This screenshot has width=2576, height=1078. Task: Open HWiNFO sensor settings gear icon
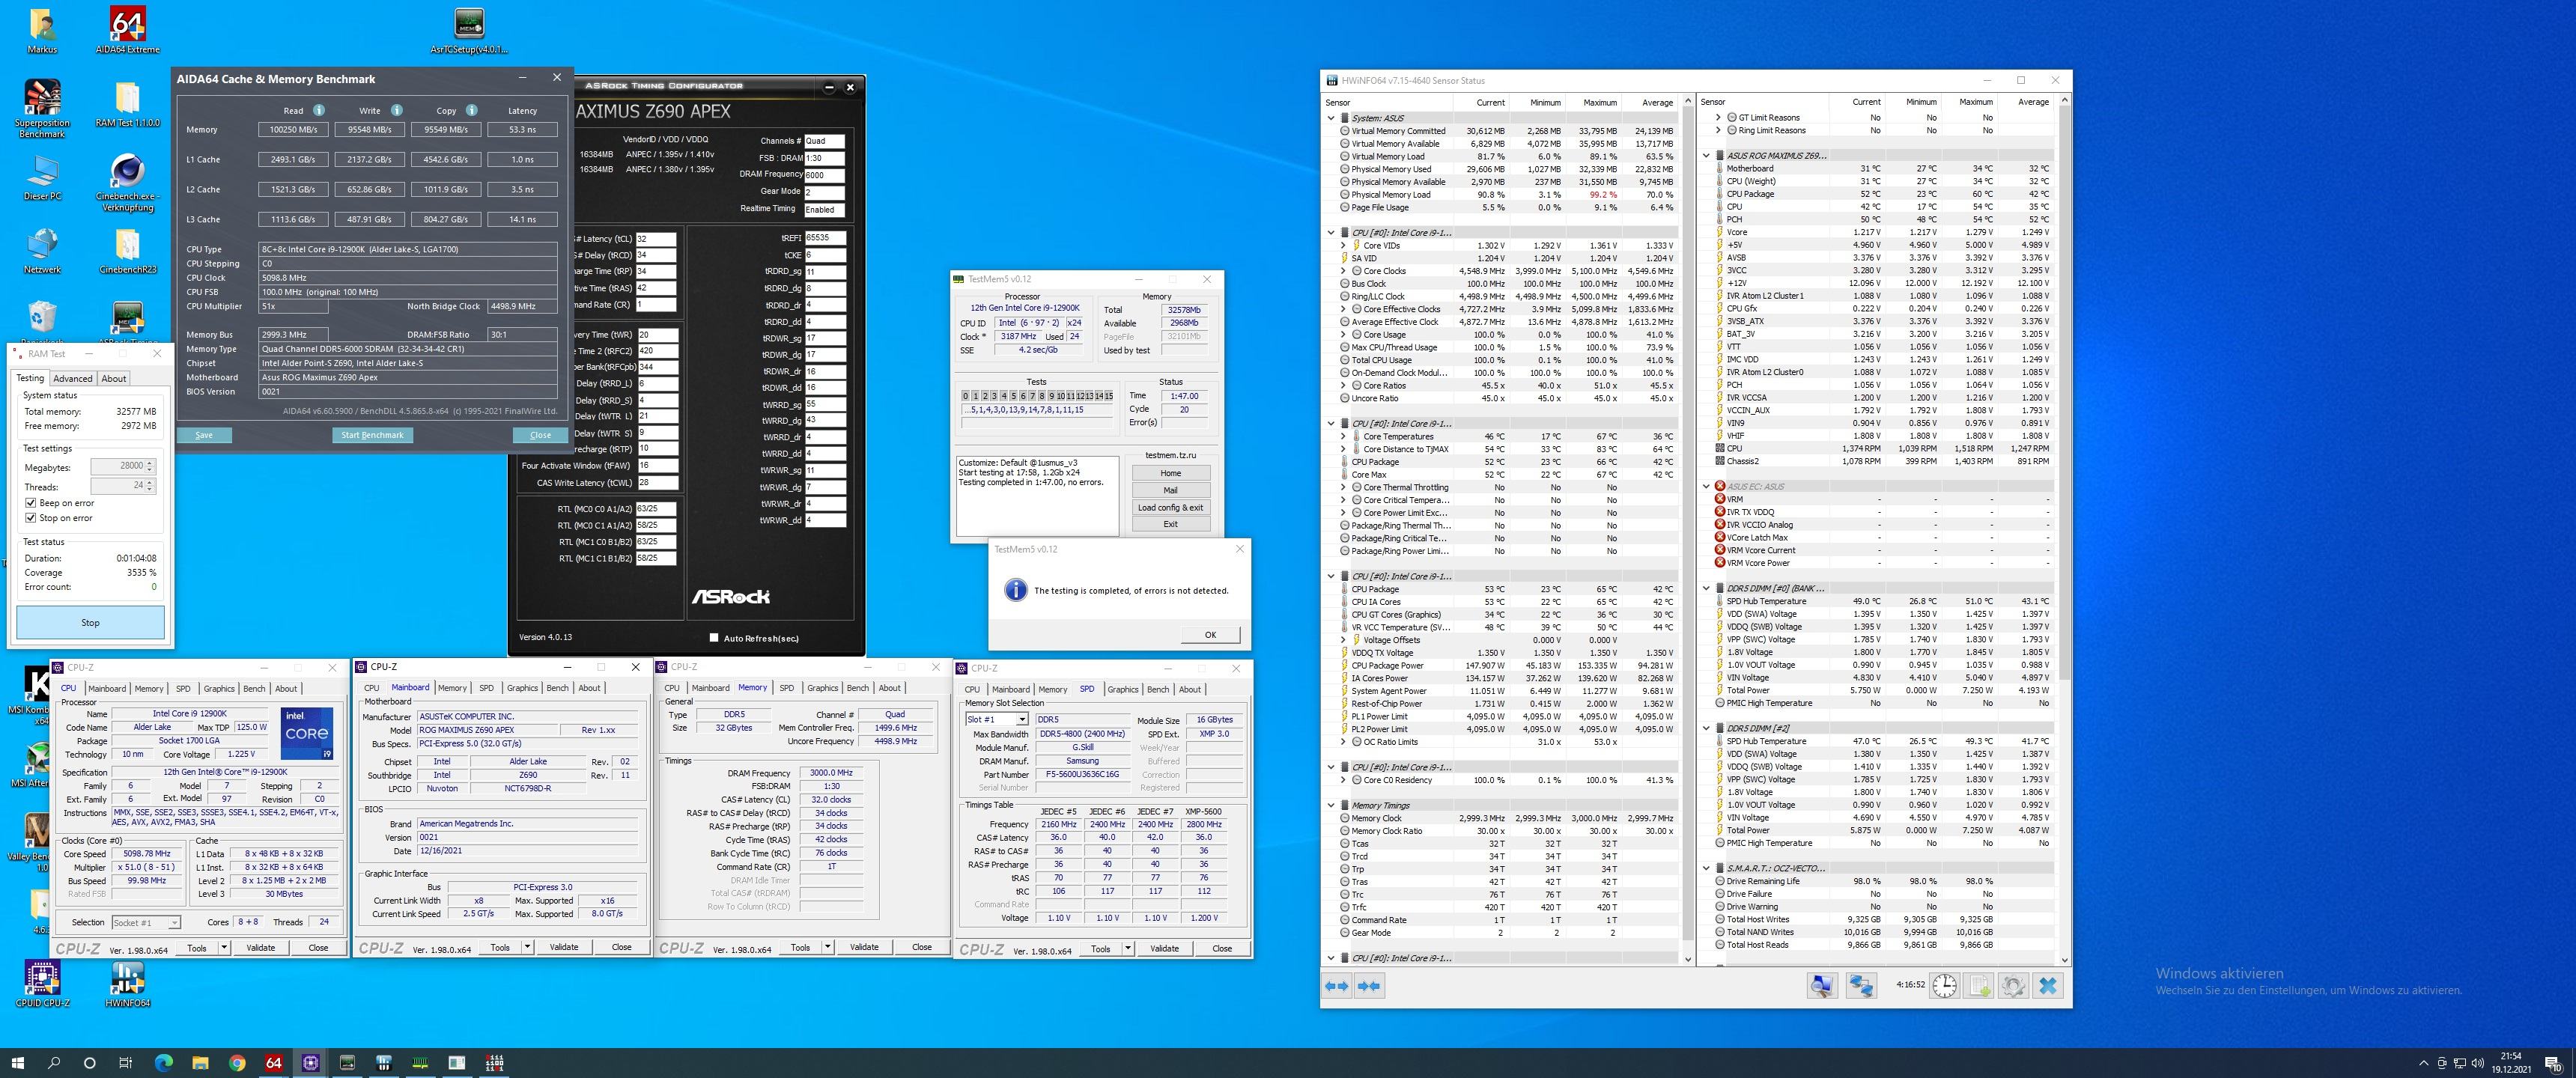(2013, 986)
